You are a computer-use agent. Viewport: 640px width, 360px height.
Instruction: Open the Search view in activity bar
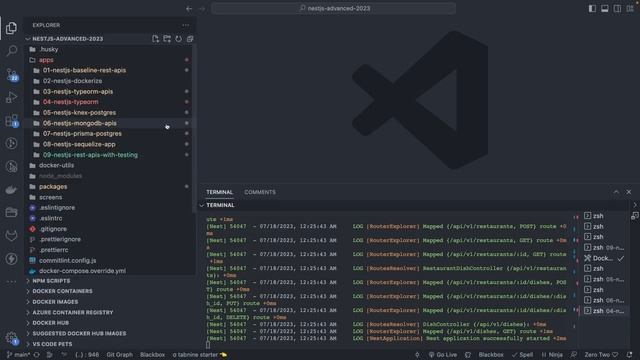point(11,51)
